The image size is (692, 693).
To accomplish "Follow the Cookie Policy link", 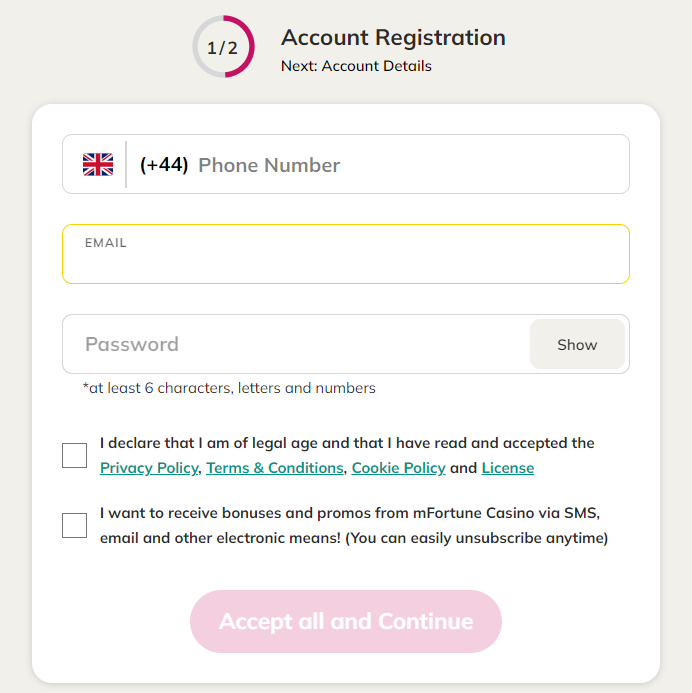I will pyautogui.click(x=398, y=468).
